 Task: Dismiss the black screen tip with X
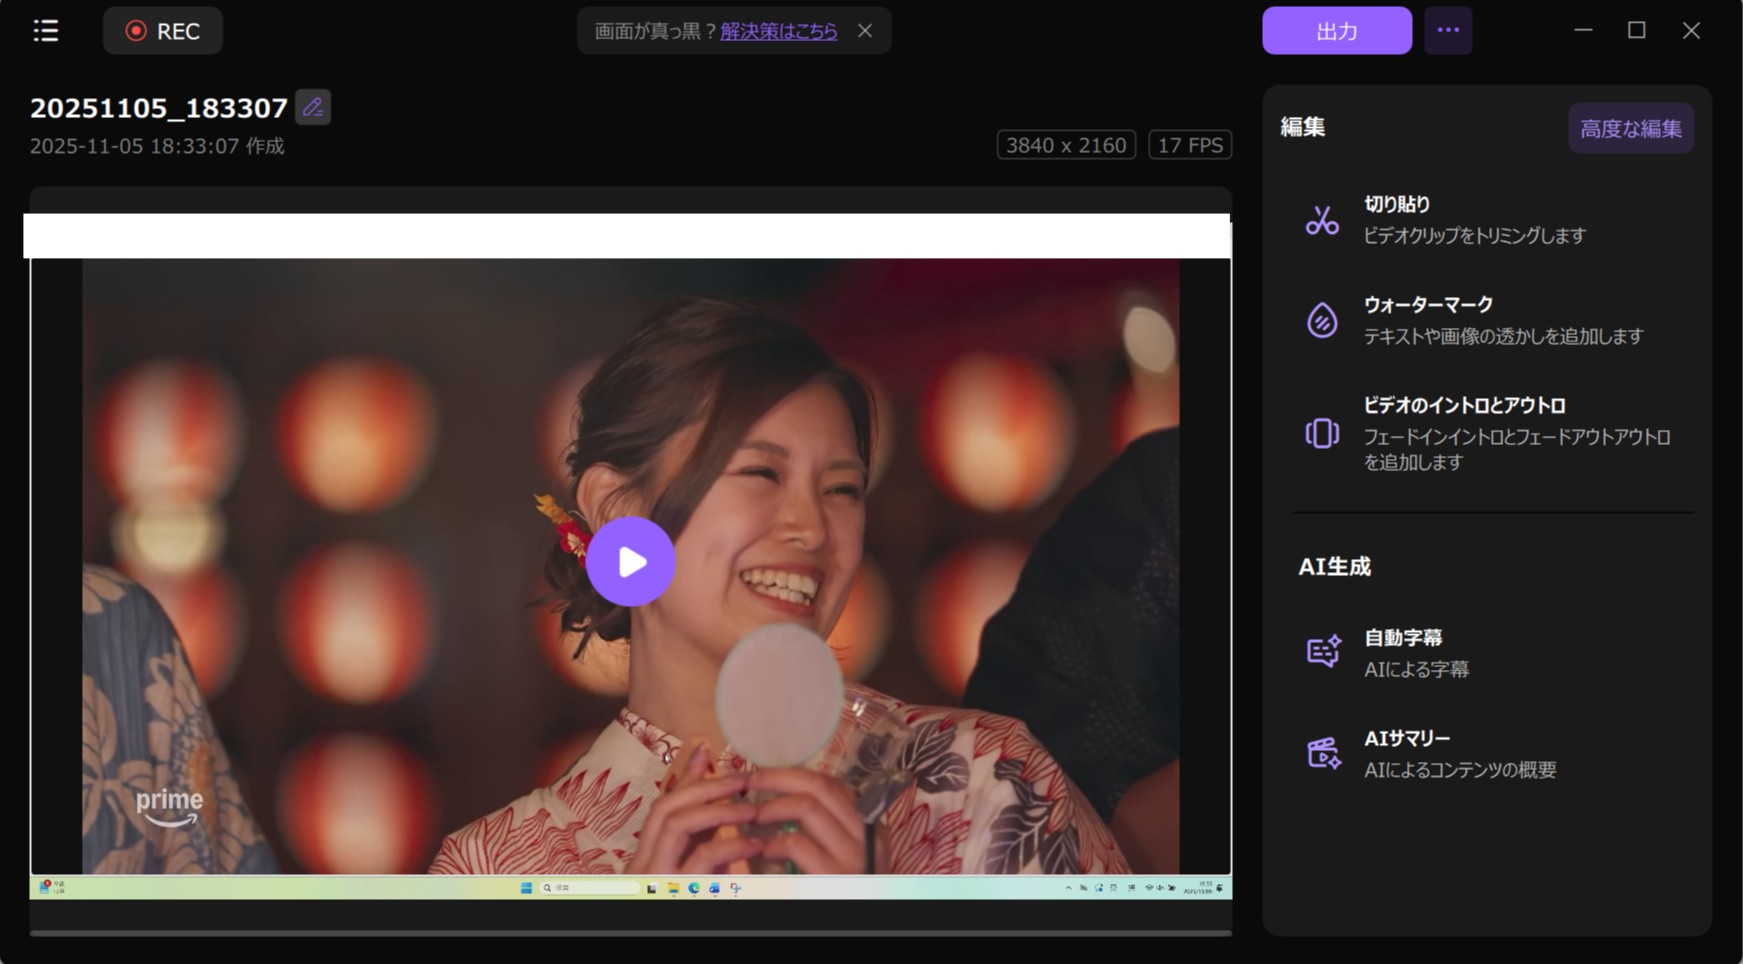pyautogui.click(x=865, y=31)
